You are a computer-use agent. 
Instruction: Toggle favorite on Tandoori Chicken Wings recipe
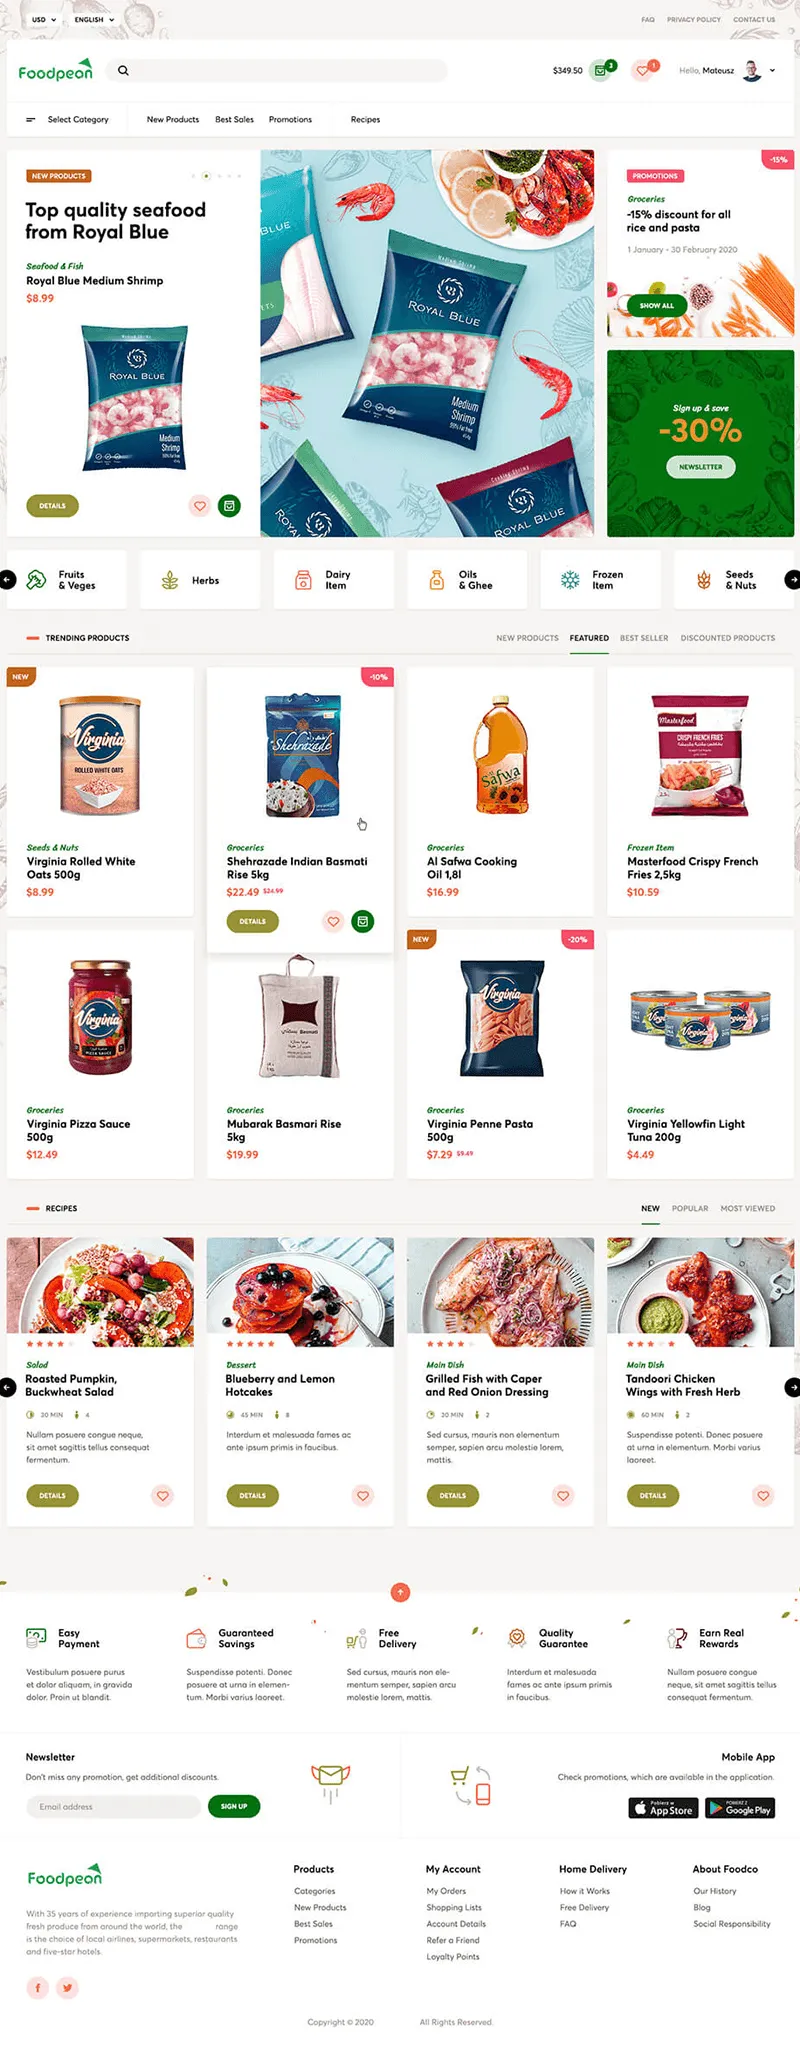763,1496
